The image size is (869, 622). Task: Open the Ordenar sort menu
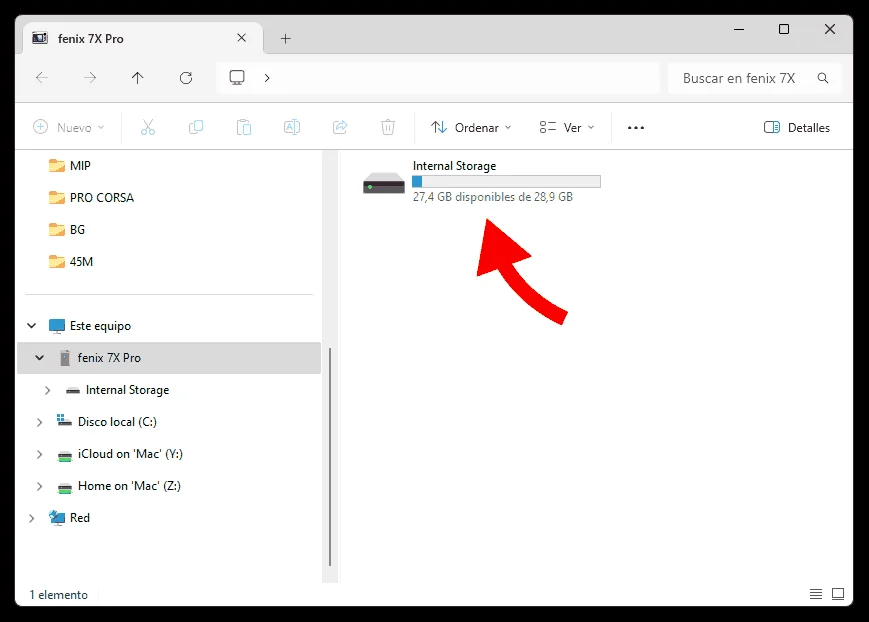[x=471, y=128]
